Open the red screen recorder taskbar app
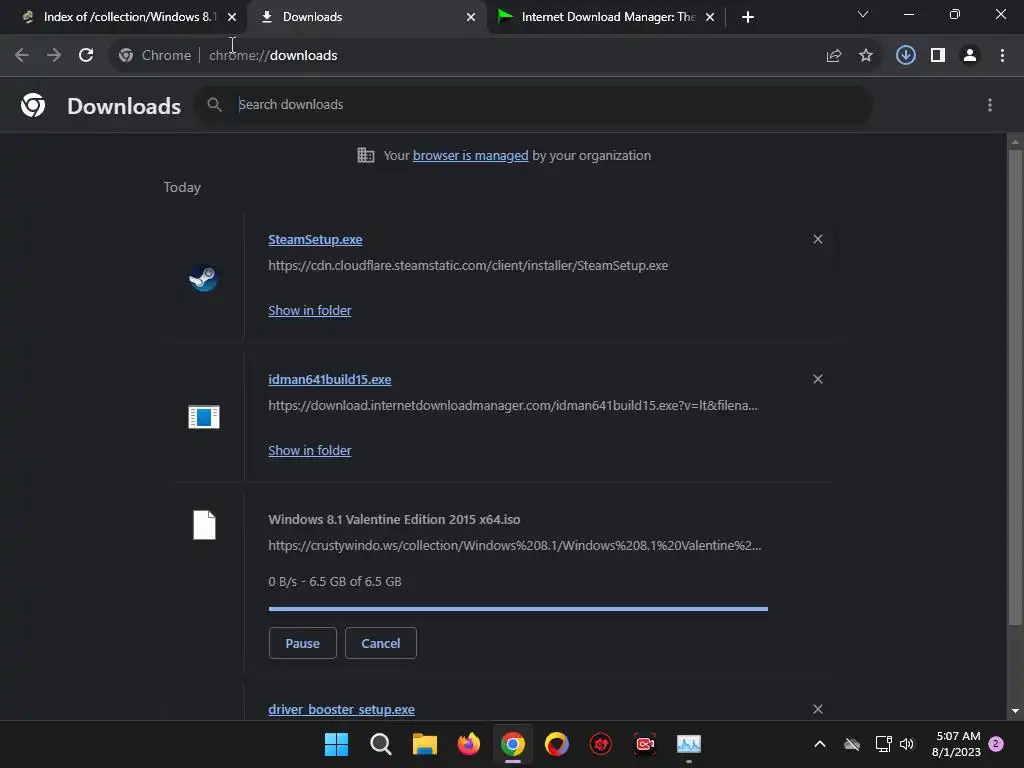Screen dimensions: 1024x768 pyautogui.click(x=645, y=744)
